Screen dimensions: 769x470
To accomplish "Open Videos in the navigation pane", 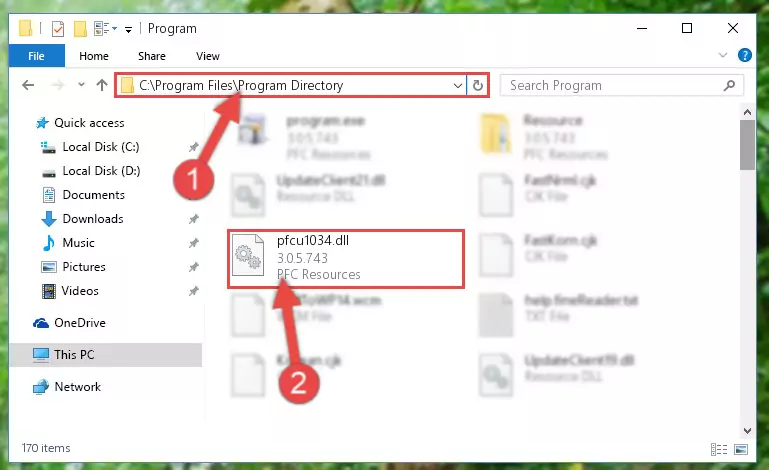I will point(80,291).
